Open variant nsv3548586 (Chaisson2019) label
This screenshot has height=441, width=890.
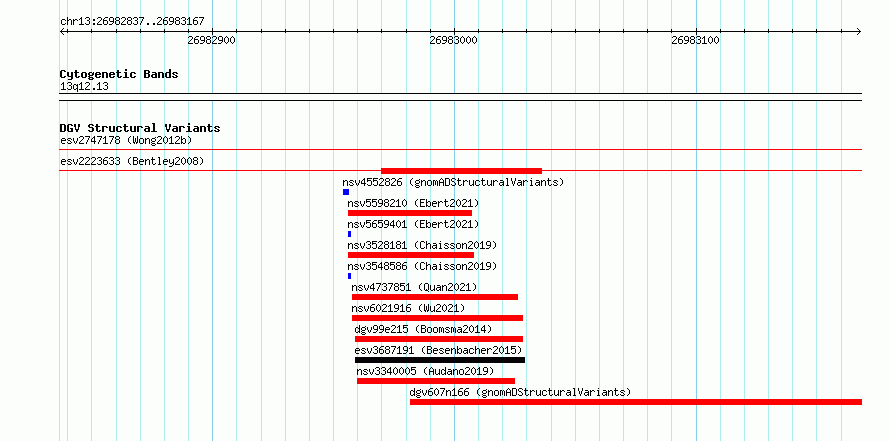(x=422, y=266)
